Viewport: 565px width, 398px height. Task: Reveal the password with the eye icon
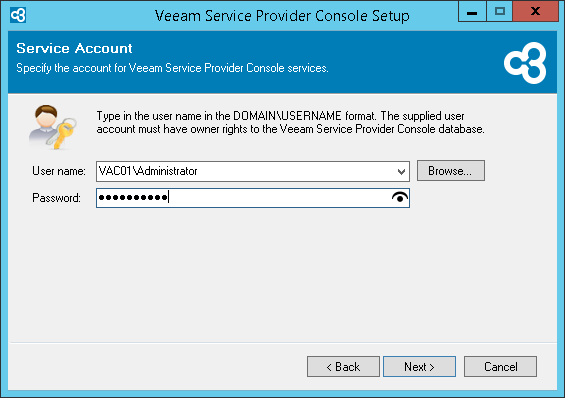tap(400, 198)
